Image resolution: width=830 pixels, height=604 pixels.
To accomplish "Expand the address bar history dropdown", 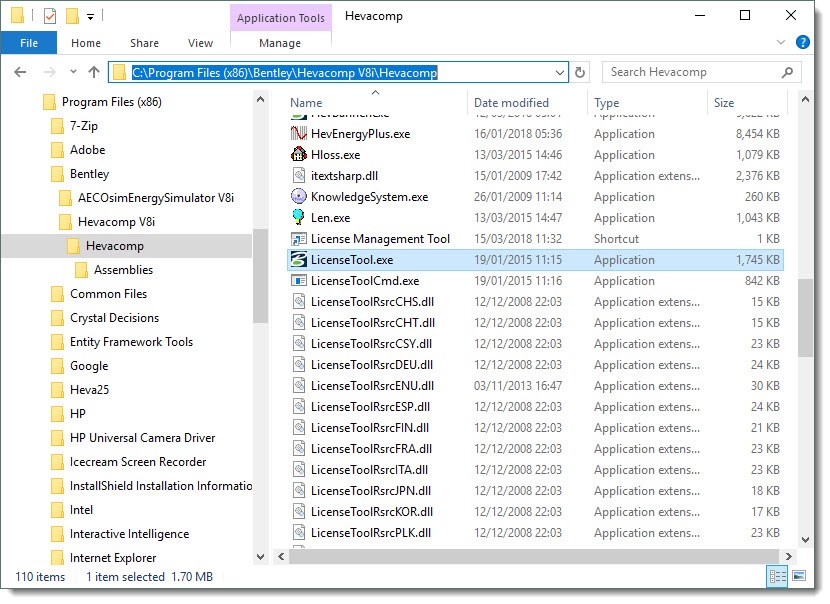I will [x=560, y=72].
